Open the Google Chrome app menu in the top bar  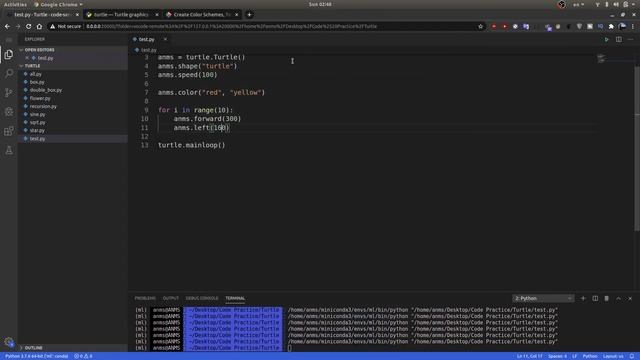[x=58, y=4]
